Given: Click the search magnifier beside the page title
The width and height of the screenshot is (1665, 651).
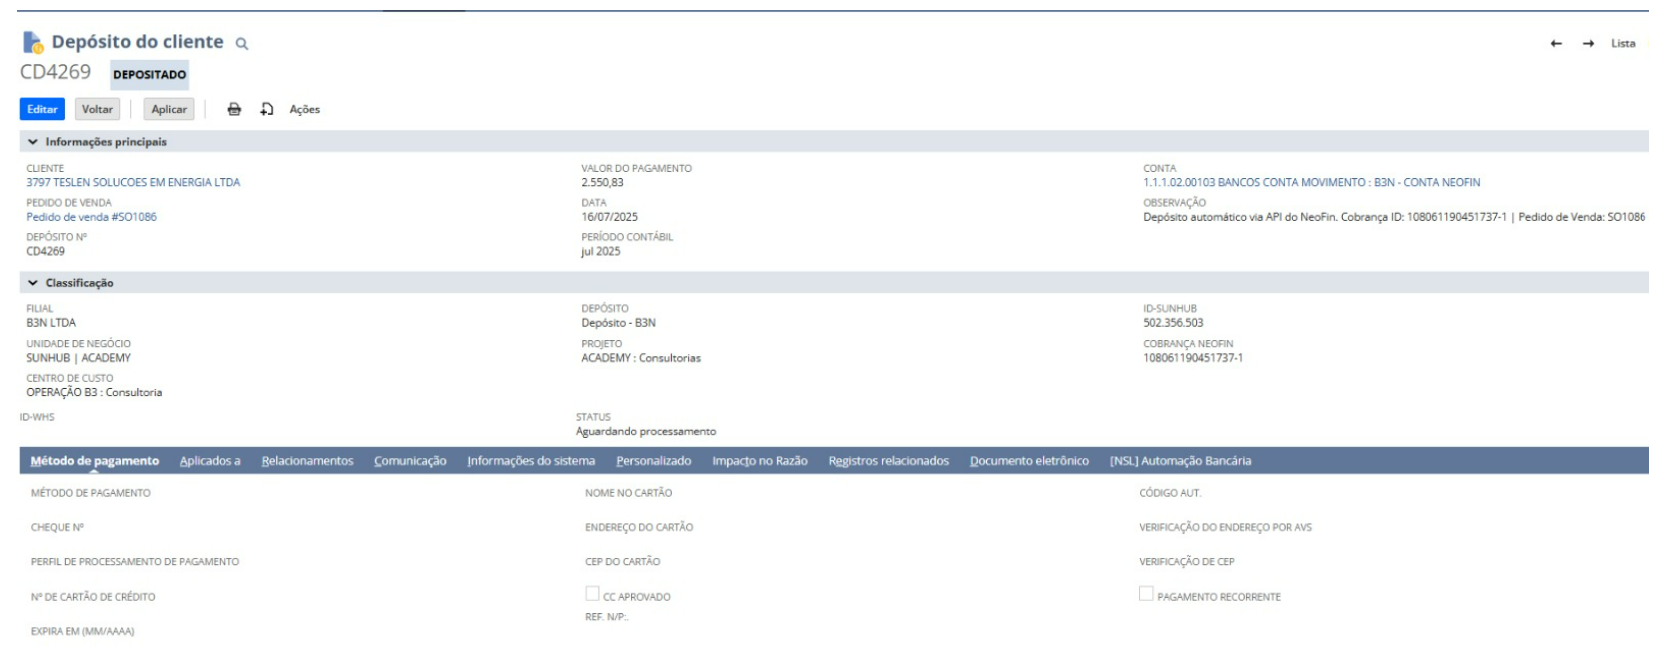Looking at the screenshot, I should [241, 44].
